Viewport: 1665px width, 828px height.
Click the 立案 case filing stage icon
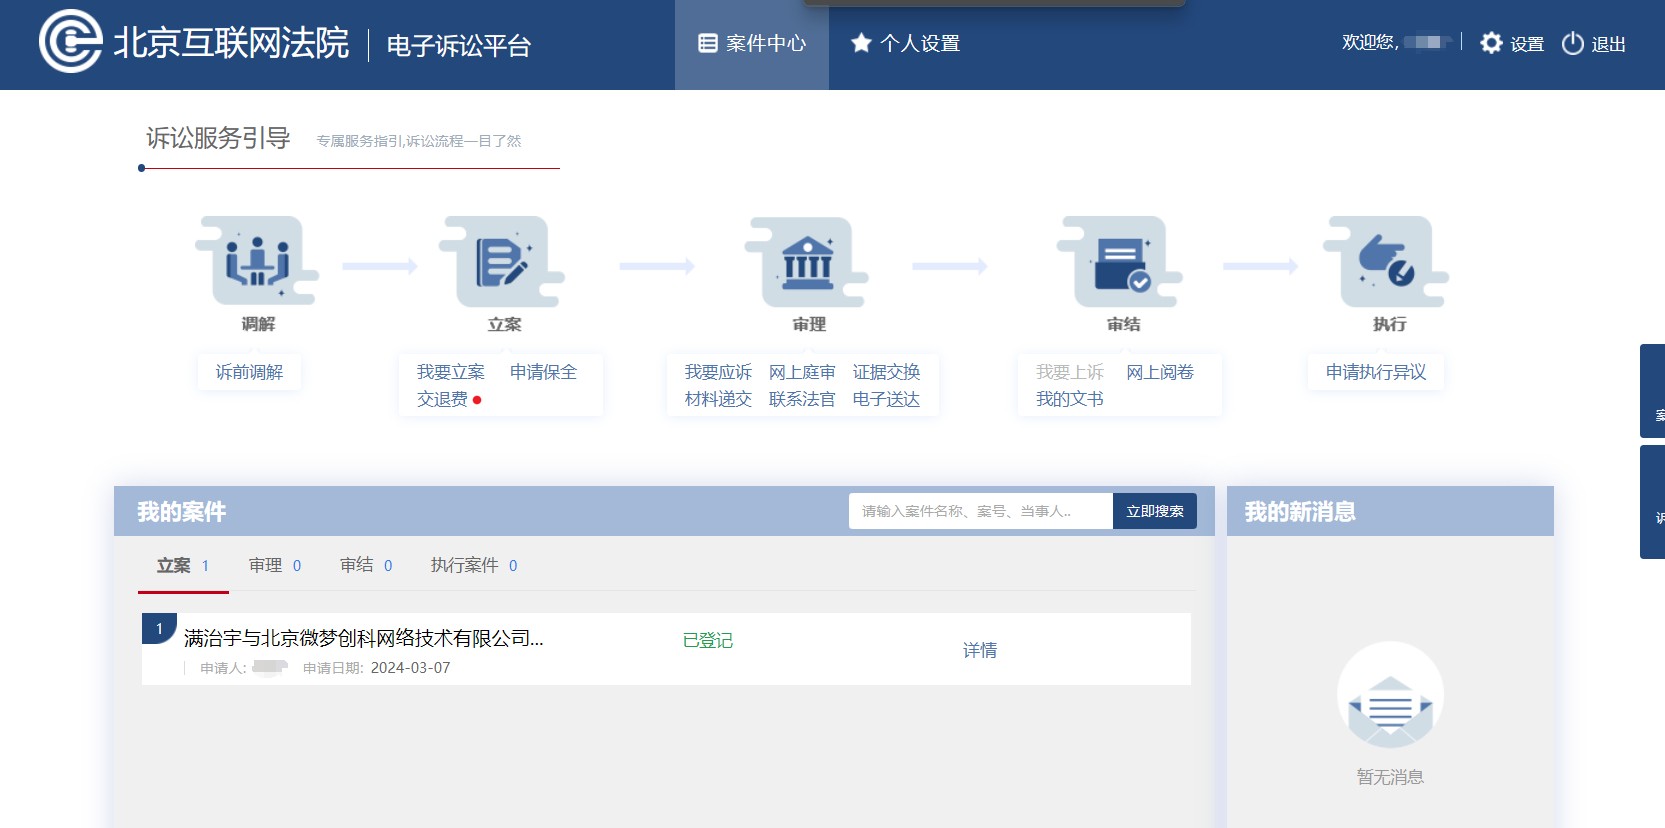click(x=503, y=262)
